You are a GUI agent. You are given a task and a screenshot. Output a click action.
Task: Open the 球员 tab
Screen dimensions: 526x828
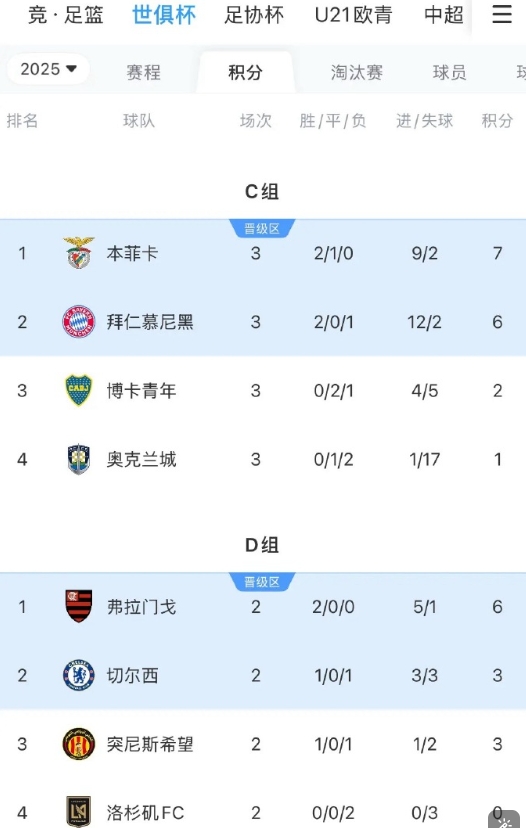[x=449, y=72]
